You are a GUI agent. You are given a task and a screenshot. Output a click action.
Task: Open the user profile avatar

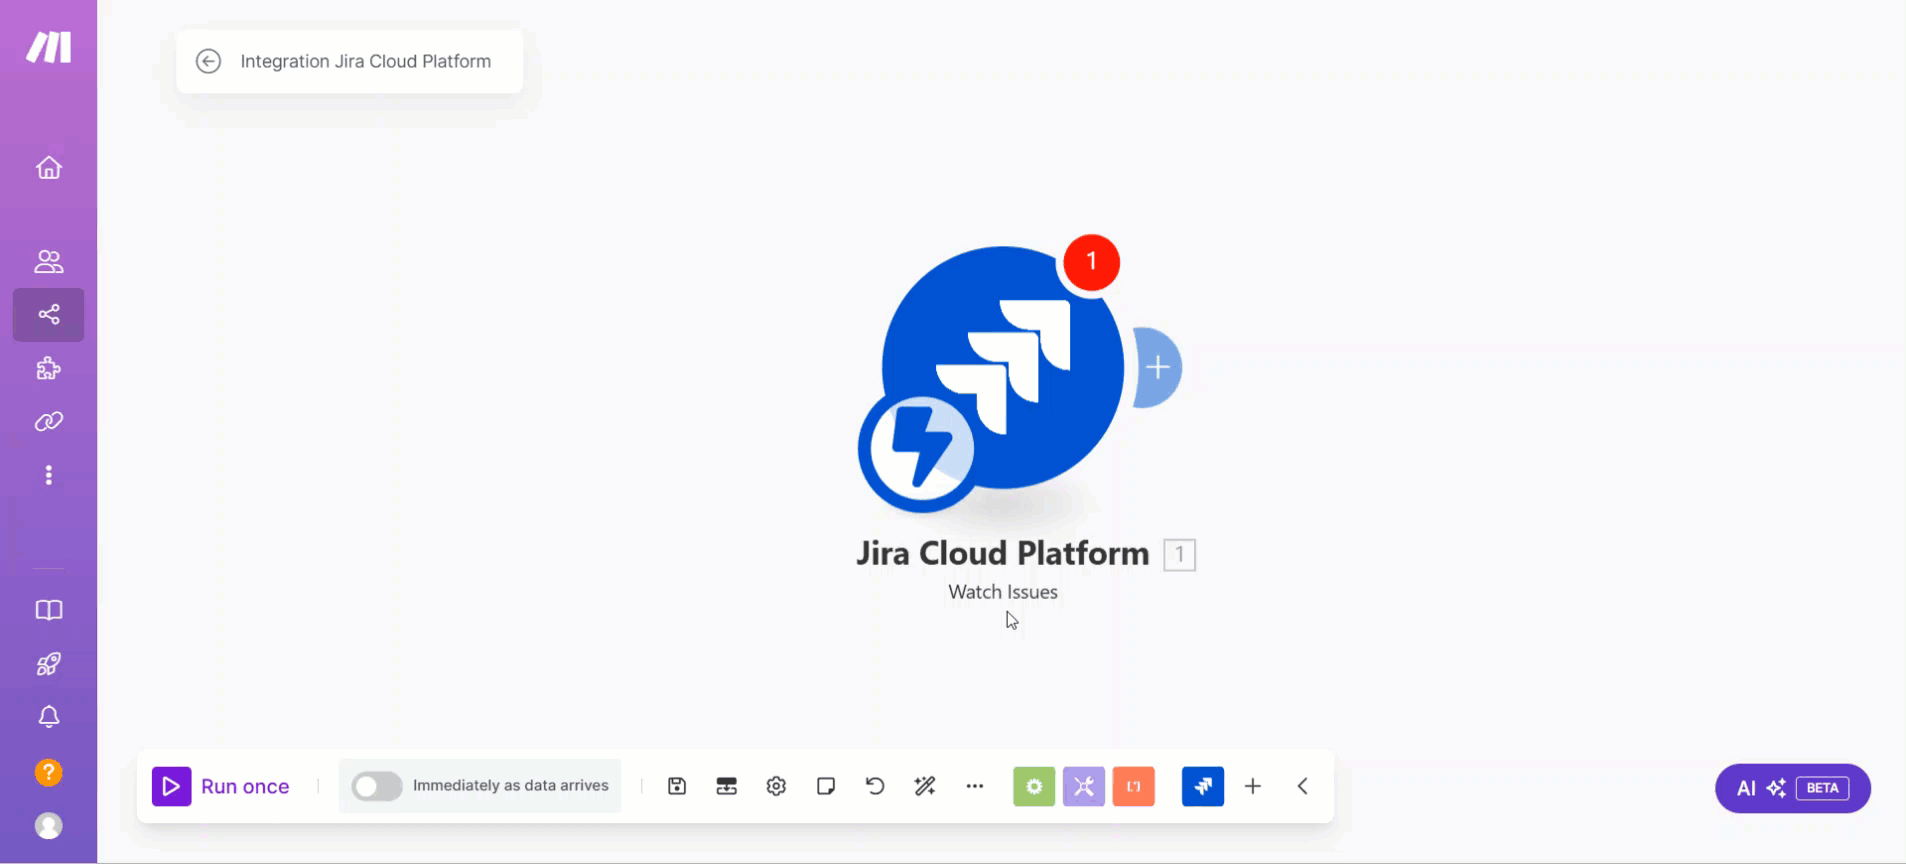click(49, 826)
